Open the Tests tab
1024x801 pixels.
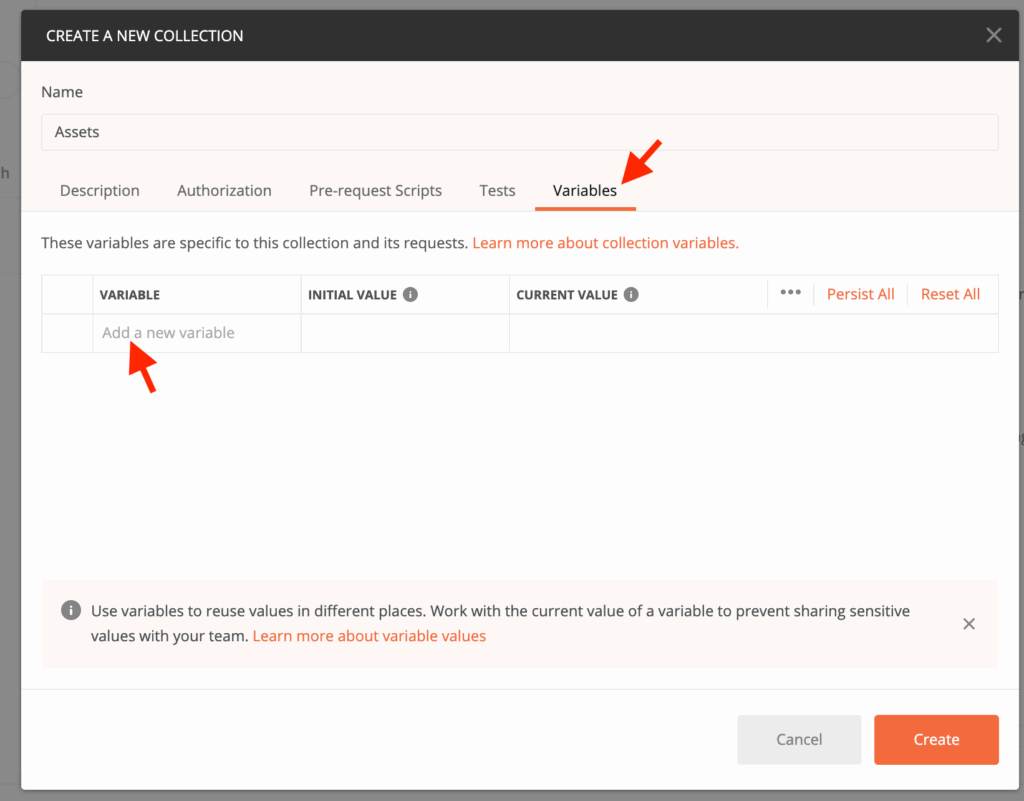497,190
